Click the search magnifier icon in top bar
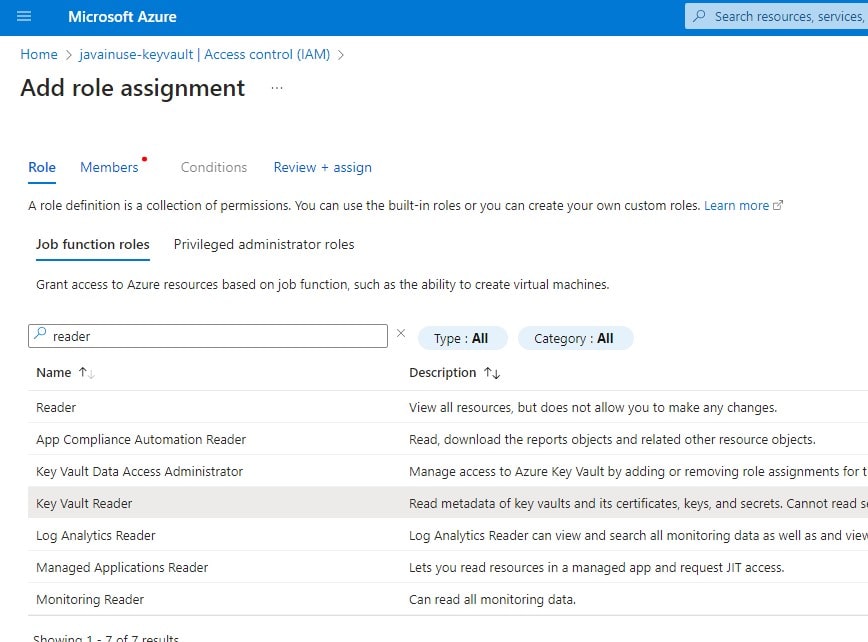Image resolution: width=868 pixels, height=642 pixels. (700, 16)
